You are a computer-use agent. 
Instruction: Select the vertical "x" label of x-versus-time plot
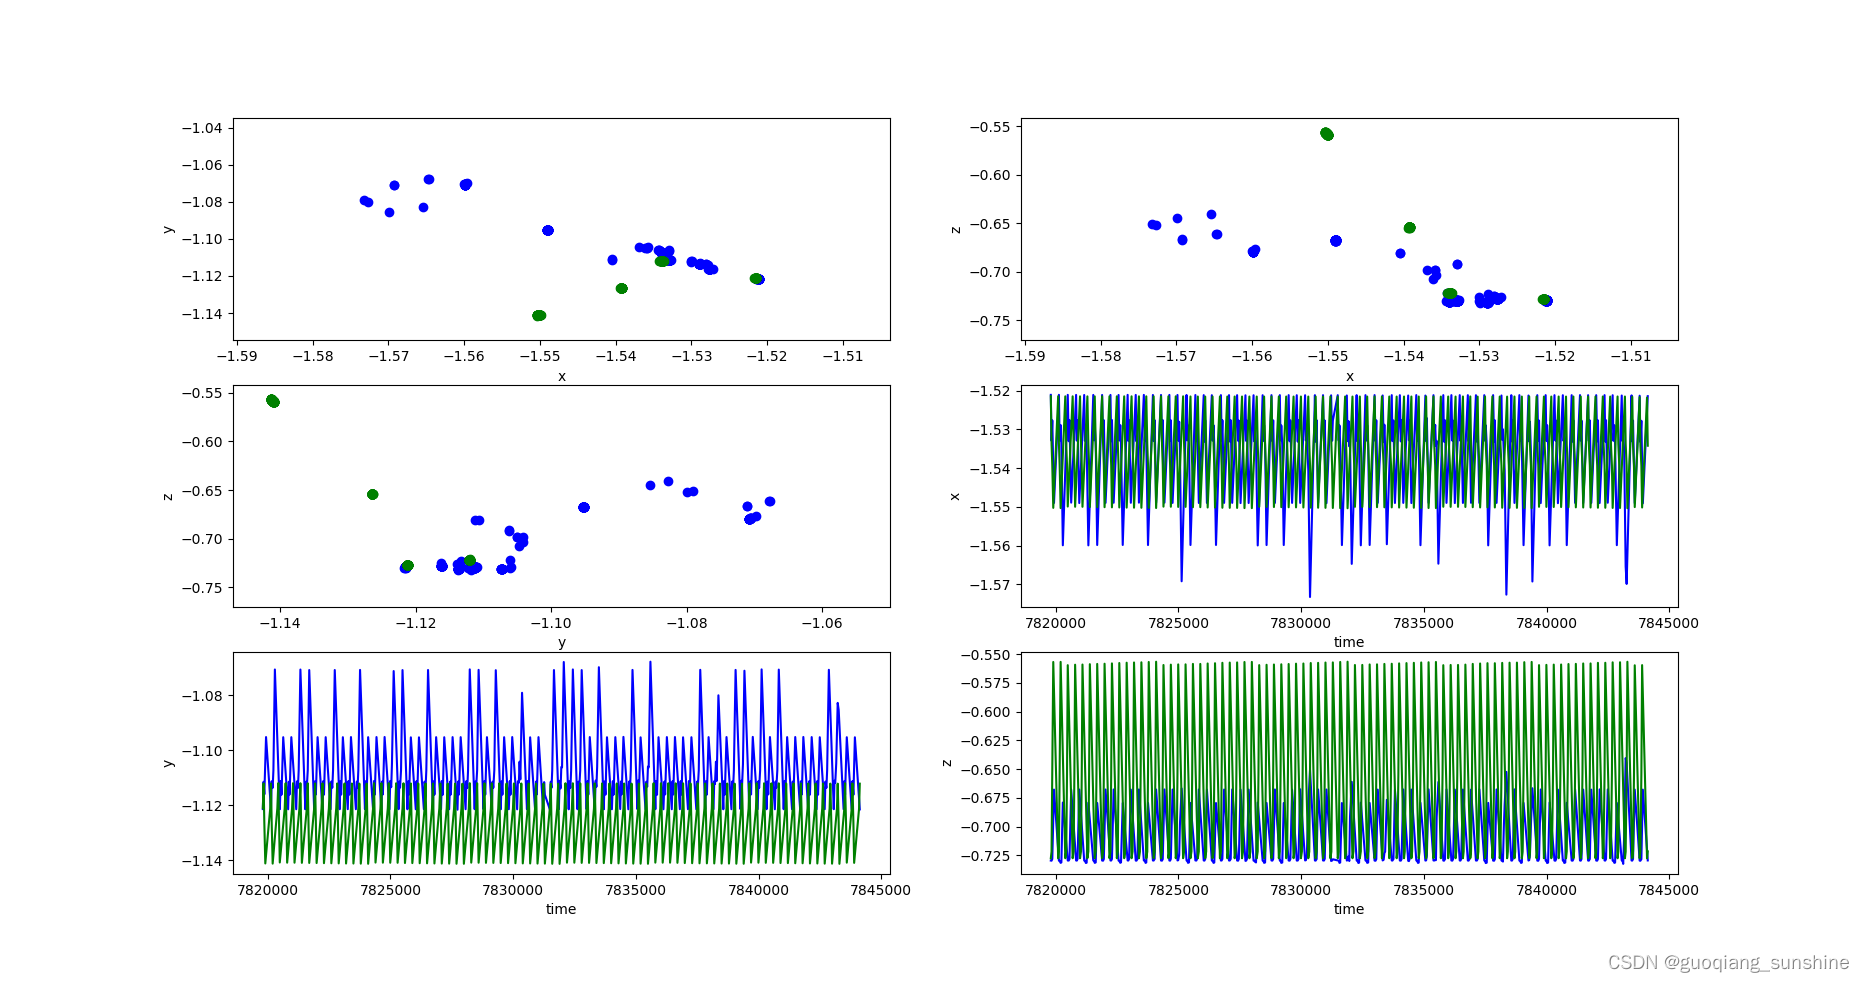pos(956,496)
